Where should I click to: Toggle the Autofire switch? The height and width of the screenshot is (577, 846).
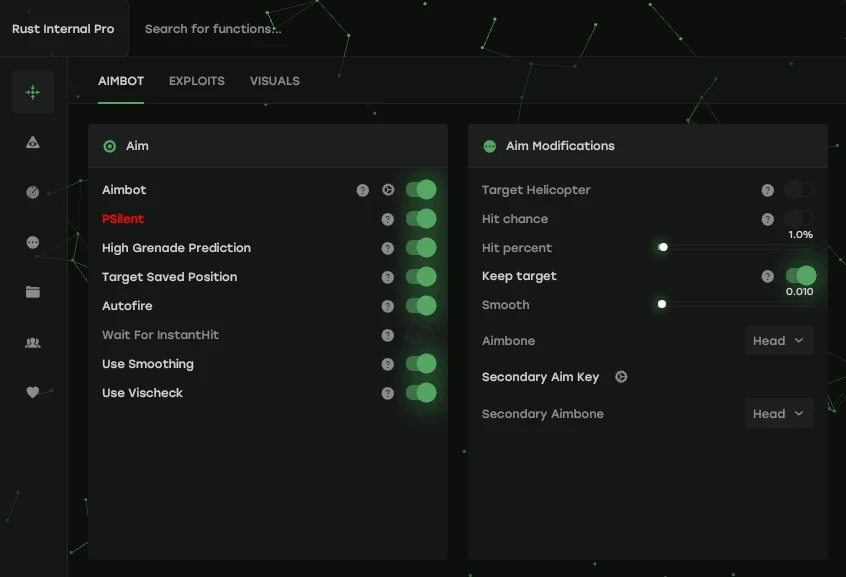coord(421,306)
